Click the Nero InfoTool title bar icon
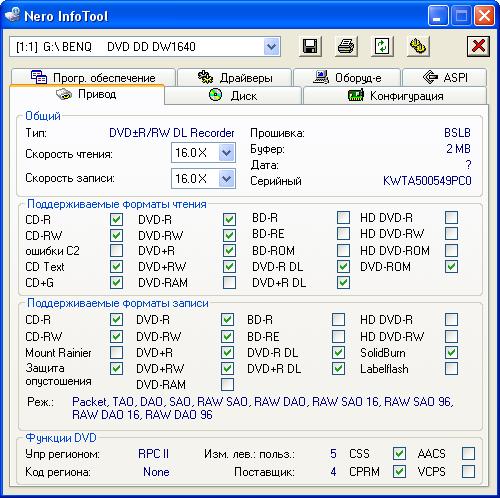Screen dimensions: 500x498 tap(13, 15)
